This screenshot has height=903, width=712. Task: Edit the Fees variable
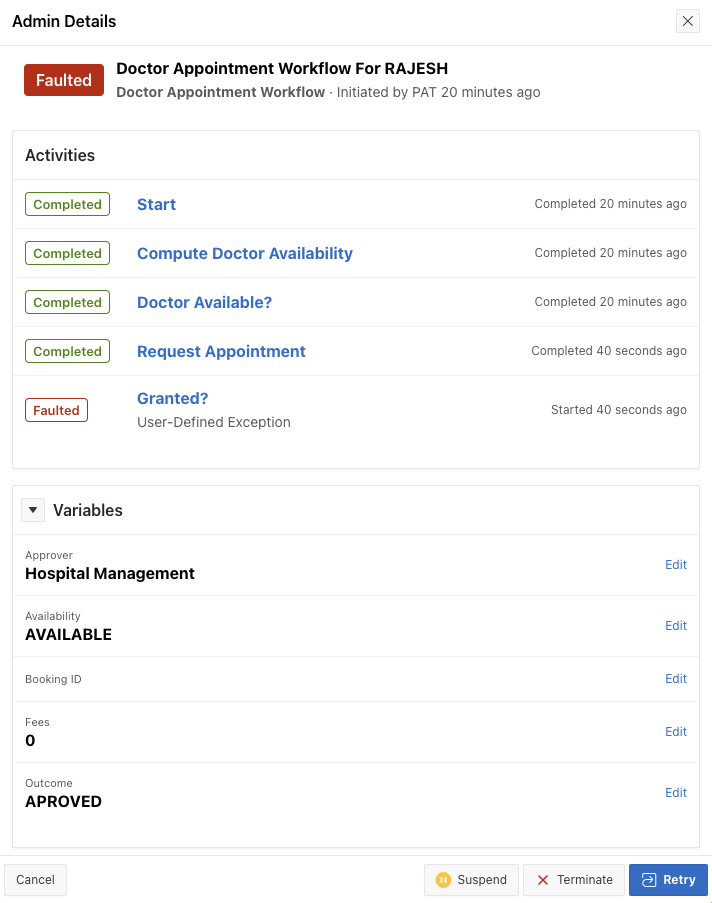click(x=676, y=731)
